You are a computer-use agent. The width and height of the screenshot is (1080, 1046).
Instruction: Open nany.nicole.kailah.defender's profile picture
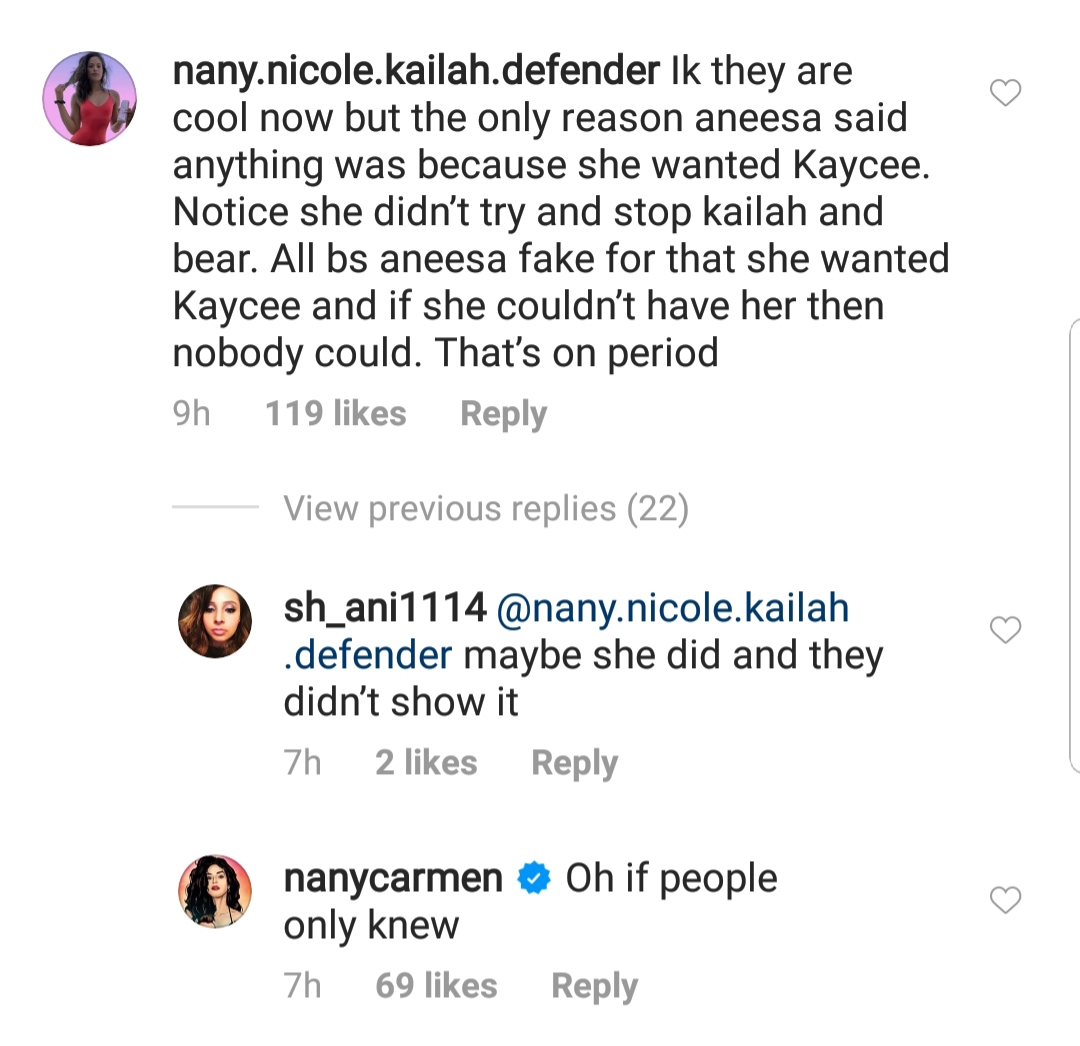click(90, 98)
